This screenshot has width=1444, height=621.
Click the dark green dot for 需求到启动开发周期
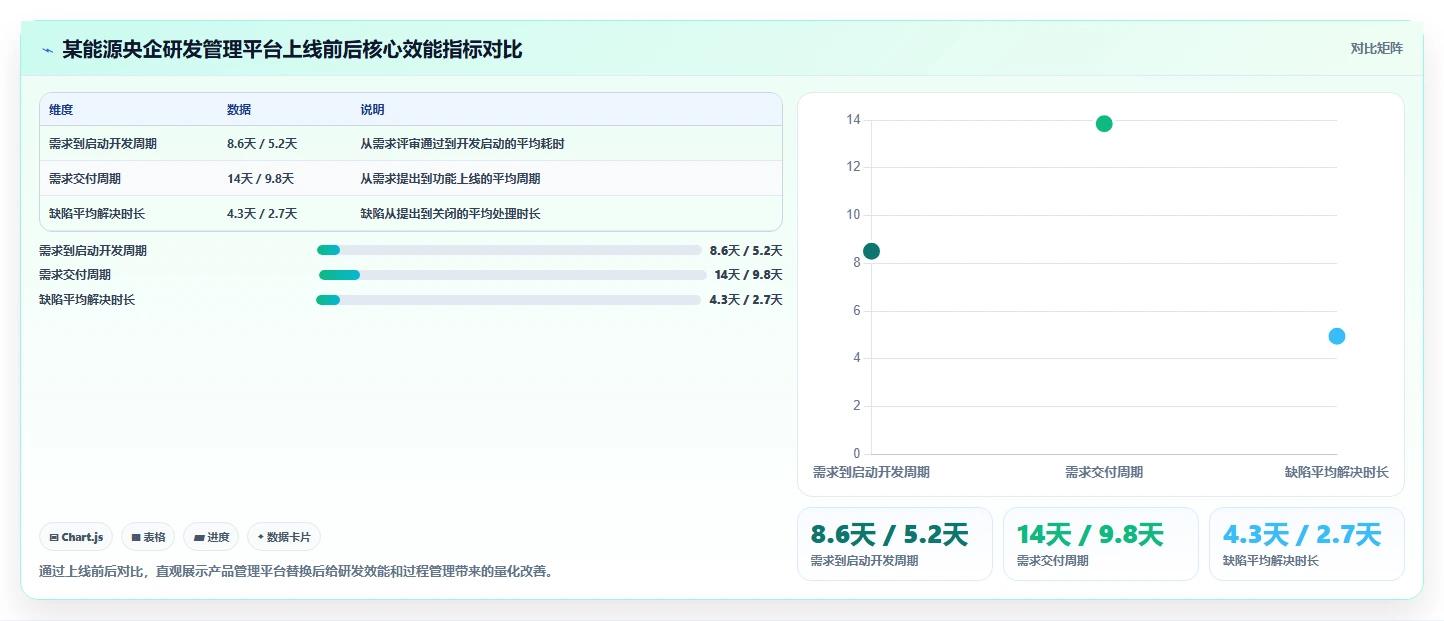coord(871,251)
